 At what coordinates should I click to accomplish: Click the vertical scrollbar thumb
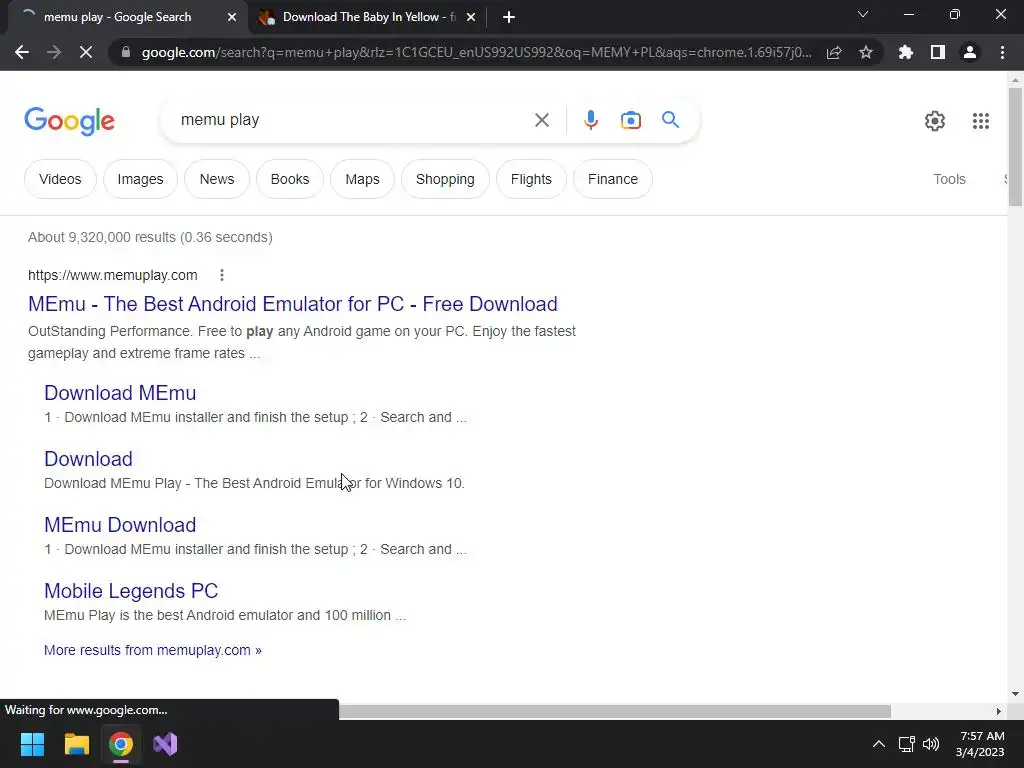[x=1015, y=147]
